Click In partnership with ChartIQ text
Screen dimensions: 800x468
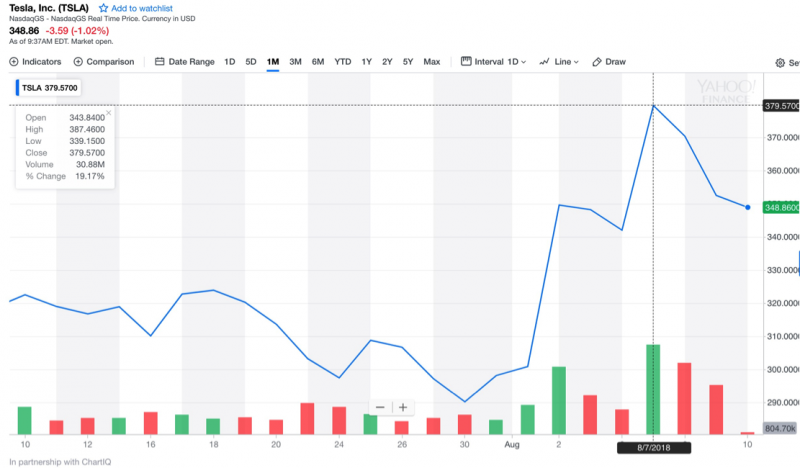(x=60, y=462)
